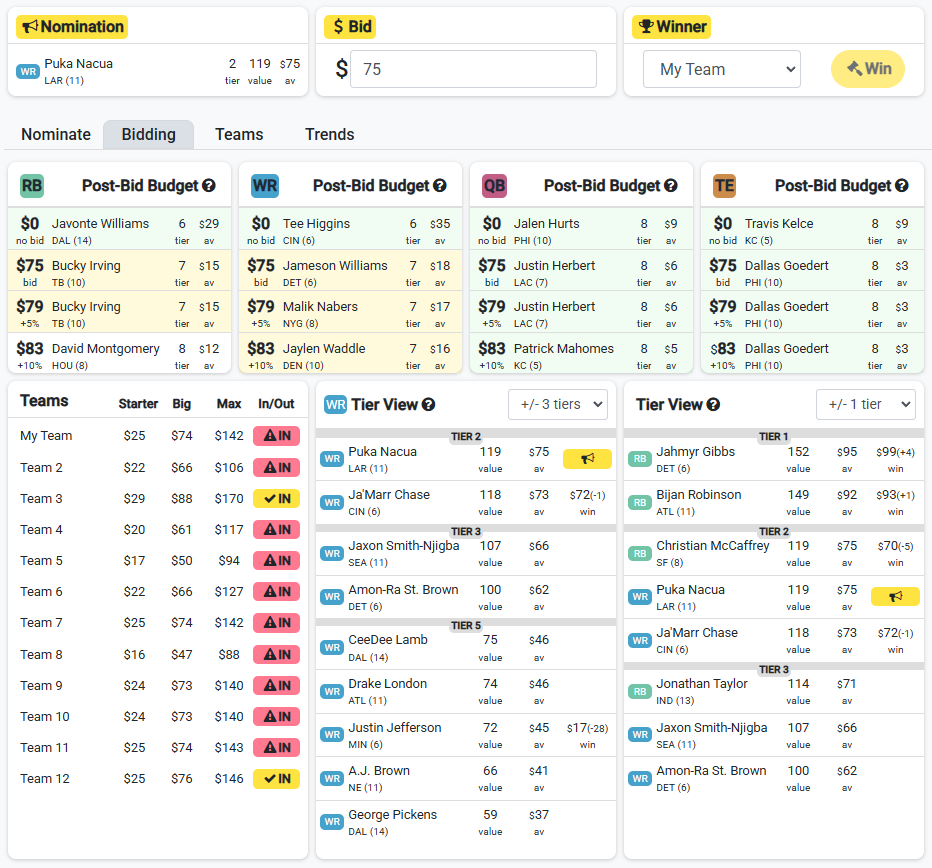Toggle My Team In/Out warning badge
This screenshot has width=932, height=868.
pos(276,436)
